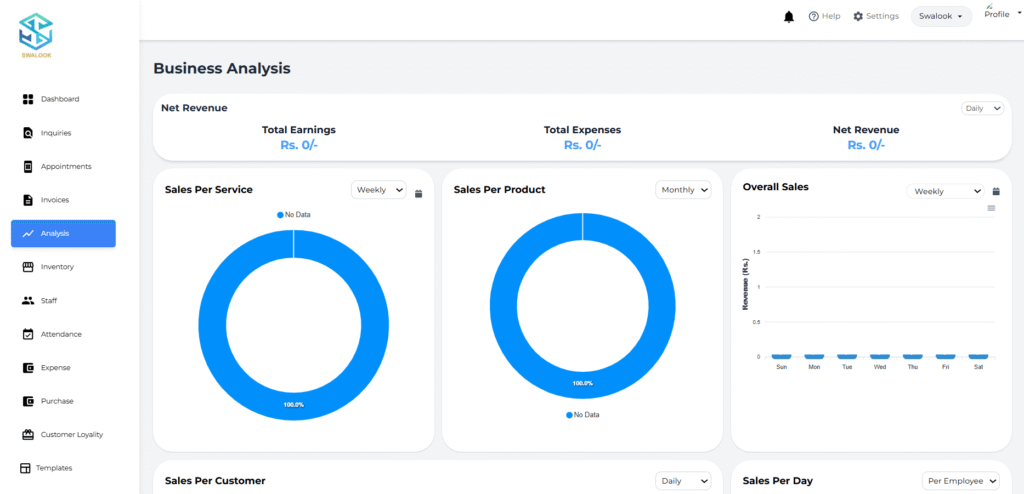Open the Sales Per Day Per Employee dropdown
Screen dimensions: 1024x494
tap(961, 481)
